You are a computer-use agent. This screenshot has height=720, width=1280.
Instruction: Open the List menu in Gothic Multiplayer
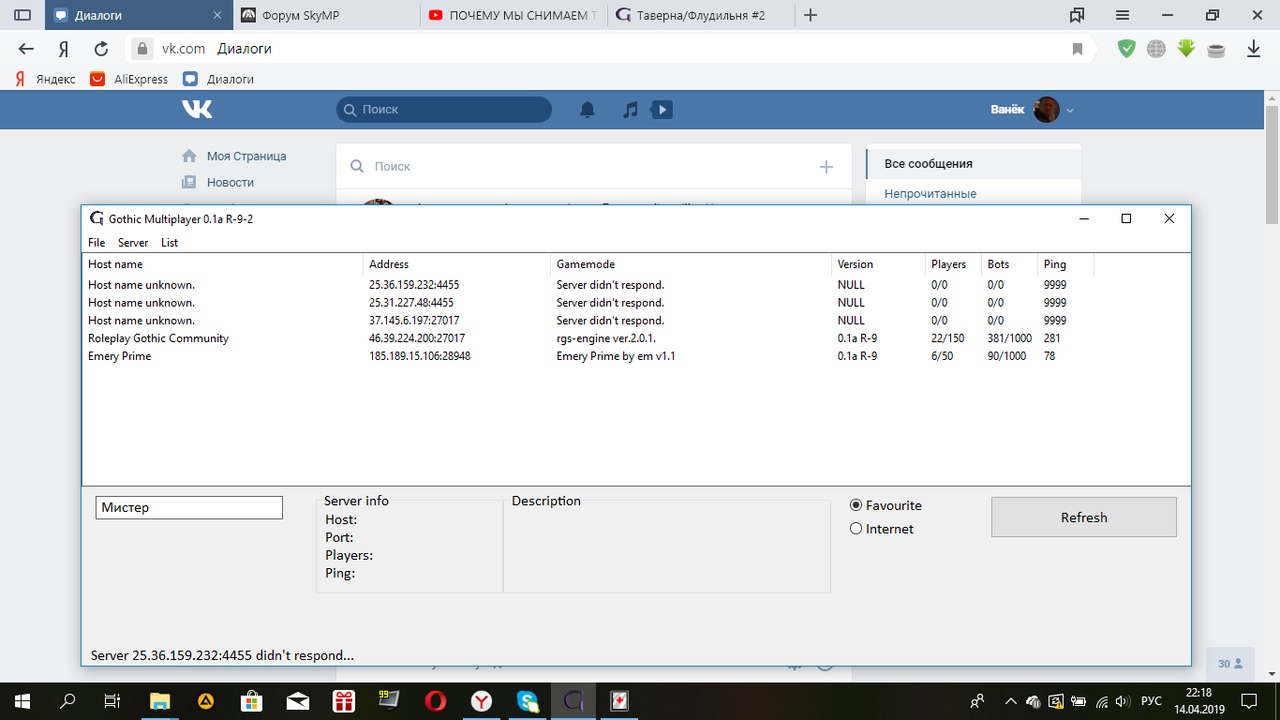(170, 243)
